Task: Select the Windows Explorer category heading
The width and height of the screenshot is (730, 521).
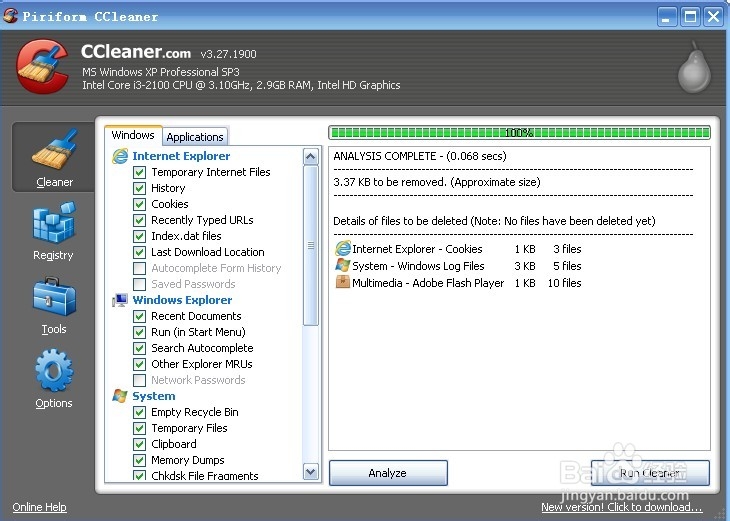Action: [182, 300]
